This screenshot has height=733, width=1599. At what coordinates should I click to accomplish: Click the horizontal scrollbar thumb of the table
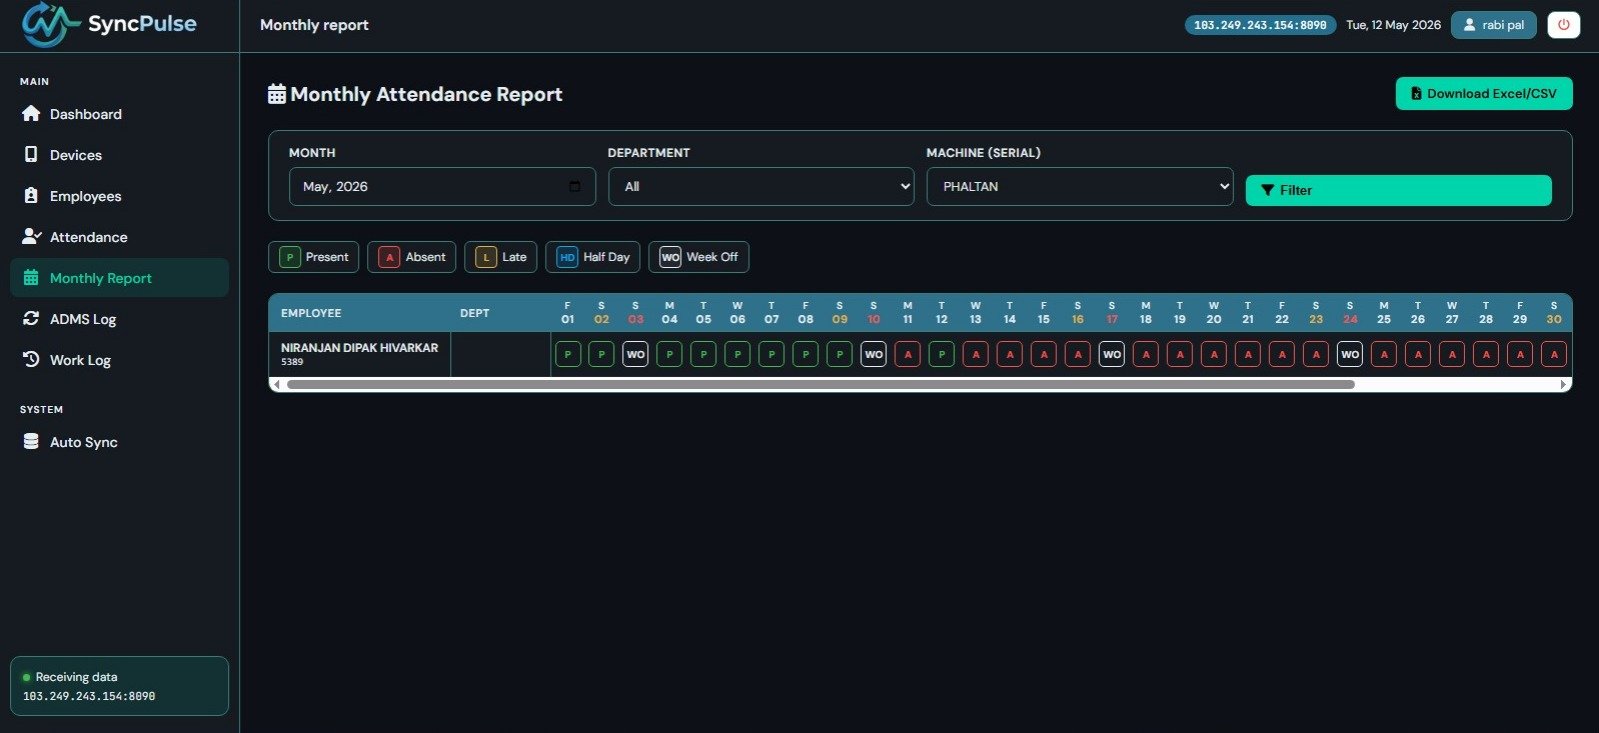pyautogui.click(x=820, y=384)
